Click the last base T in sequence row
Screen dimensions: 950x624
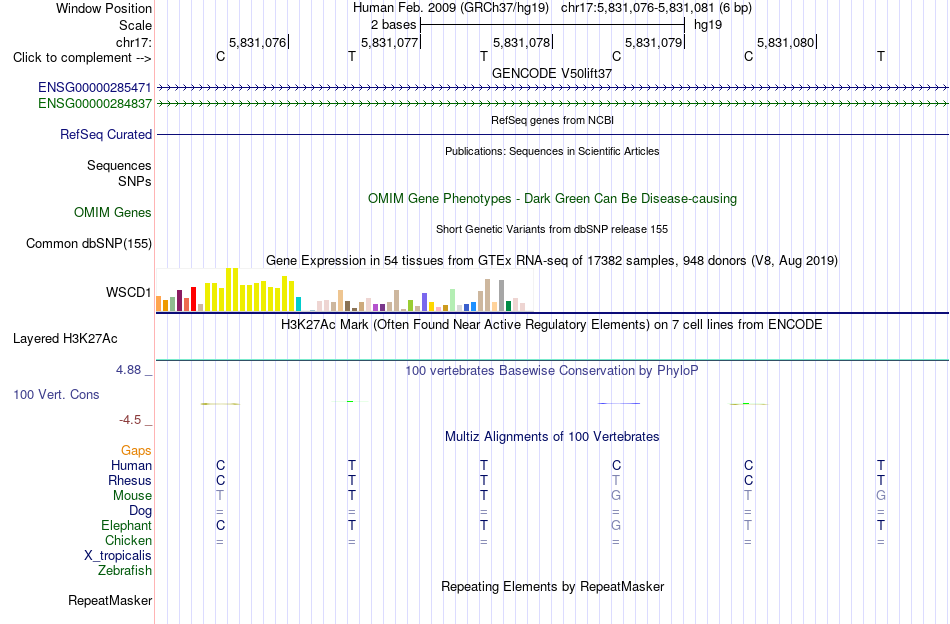(x=881, y=56)
